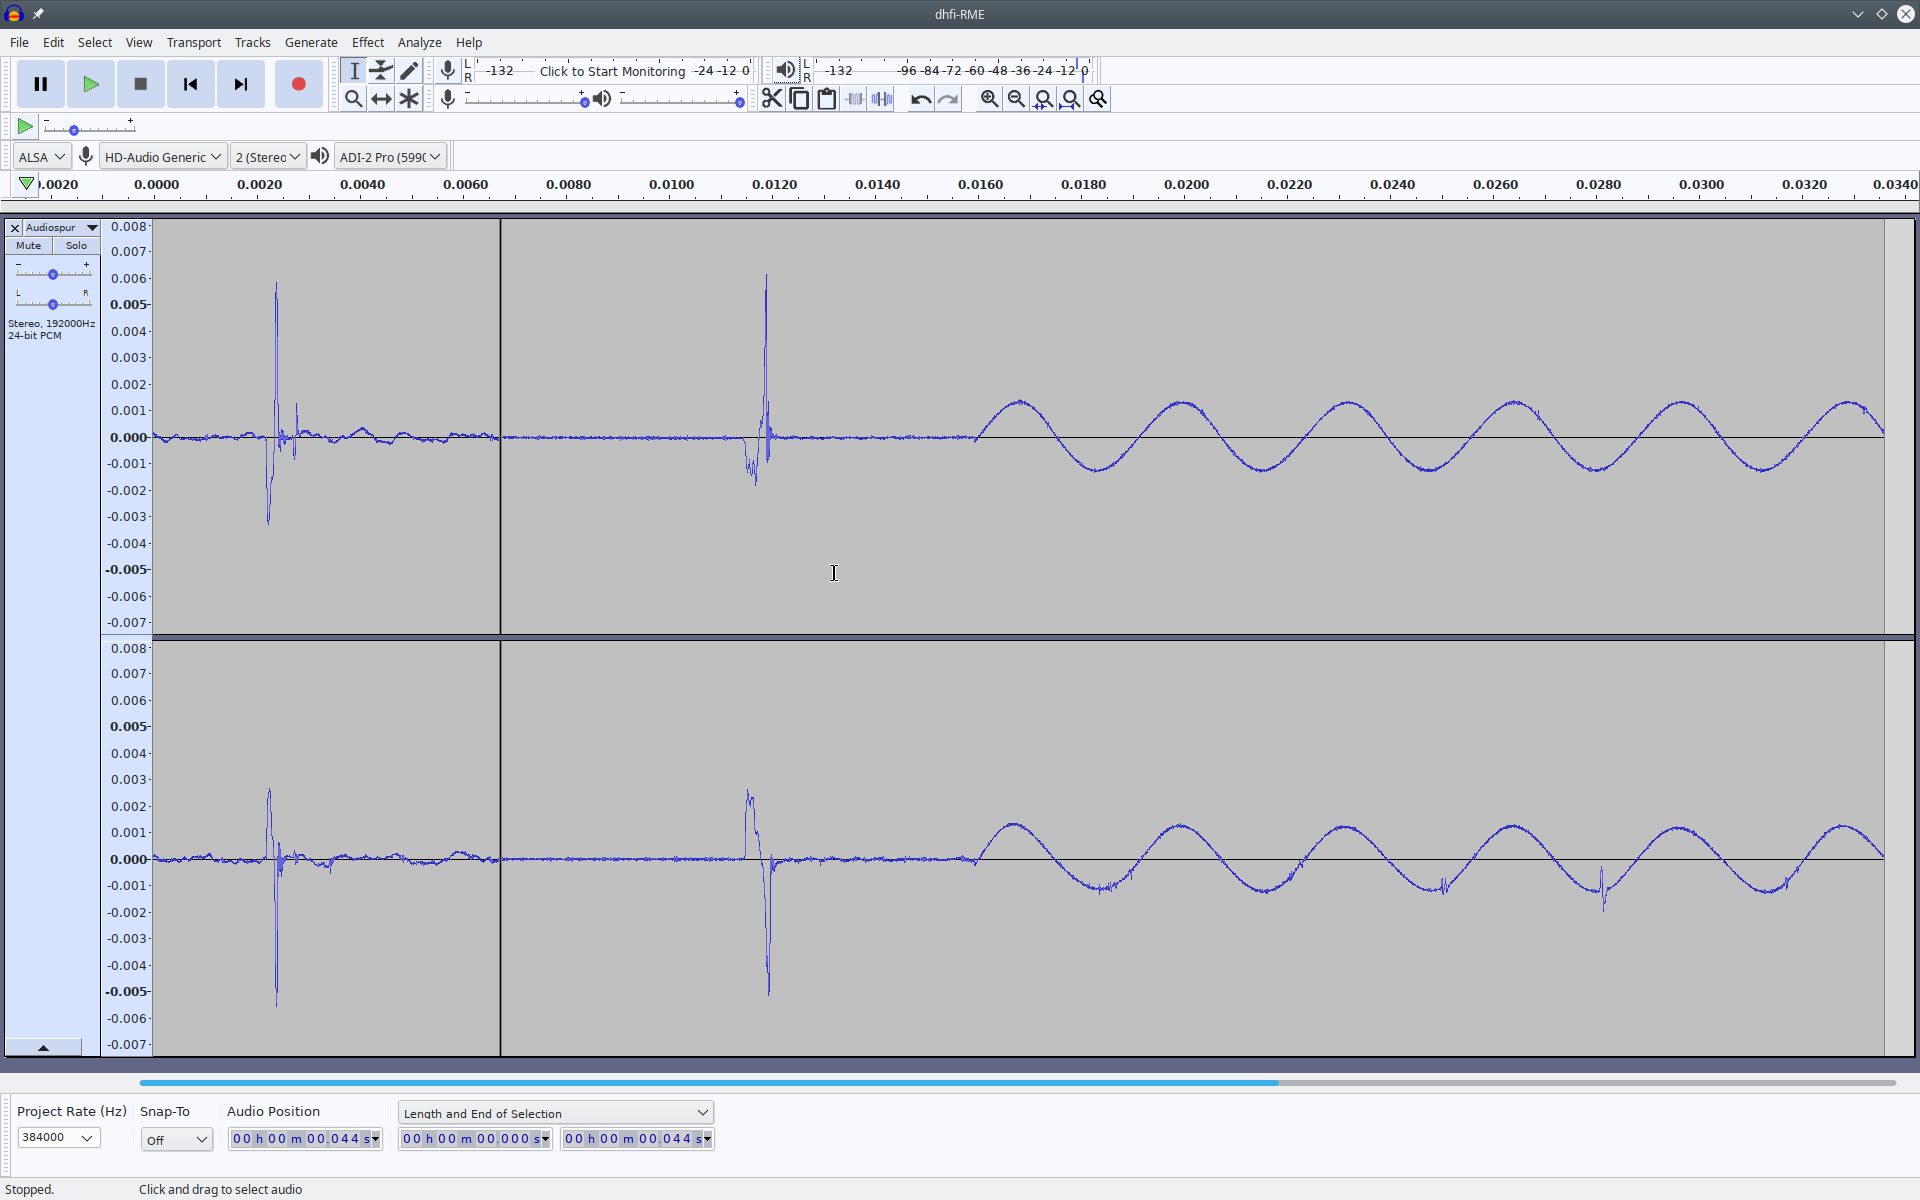The width and height of the screenshot is (1920, 1200).
Task: Open the Edit menu
Action: [53, 42]
